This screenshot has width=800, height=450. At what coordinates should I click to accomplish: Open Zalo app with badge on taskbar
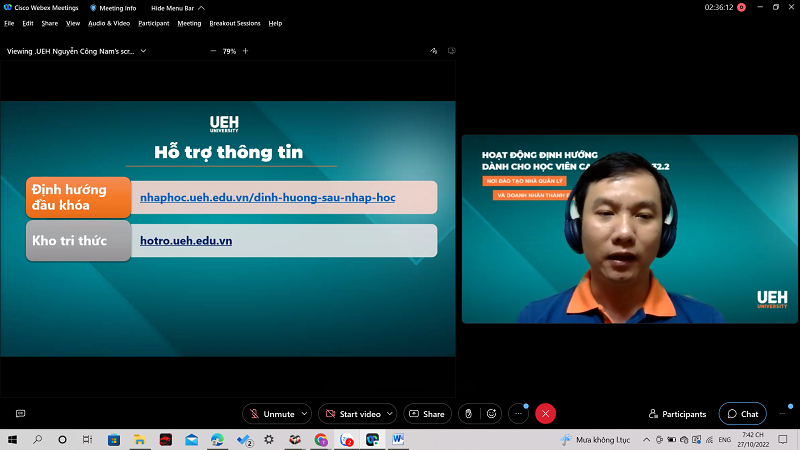346,439
